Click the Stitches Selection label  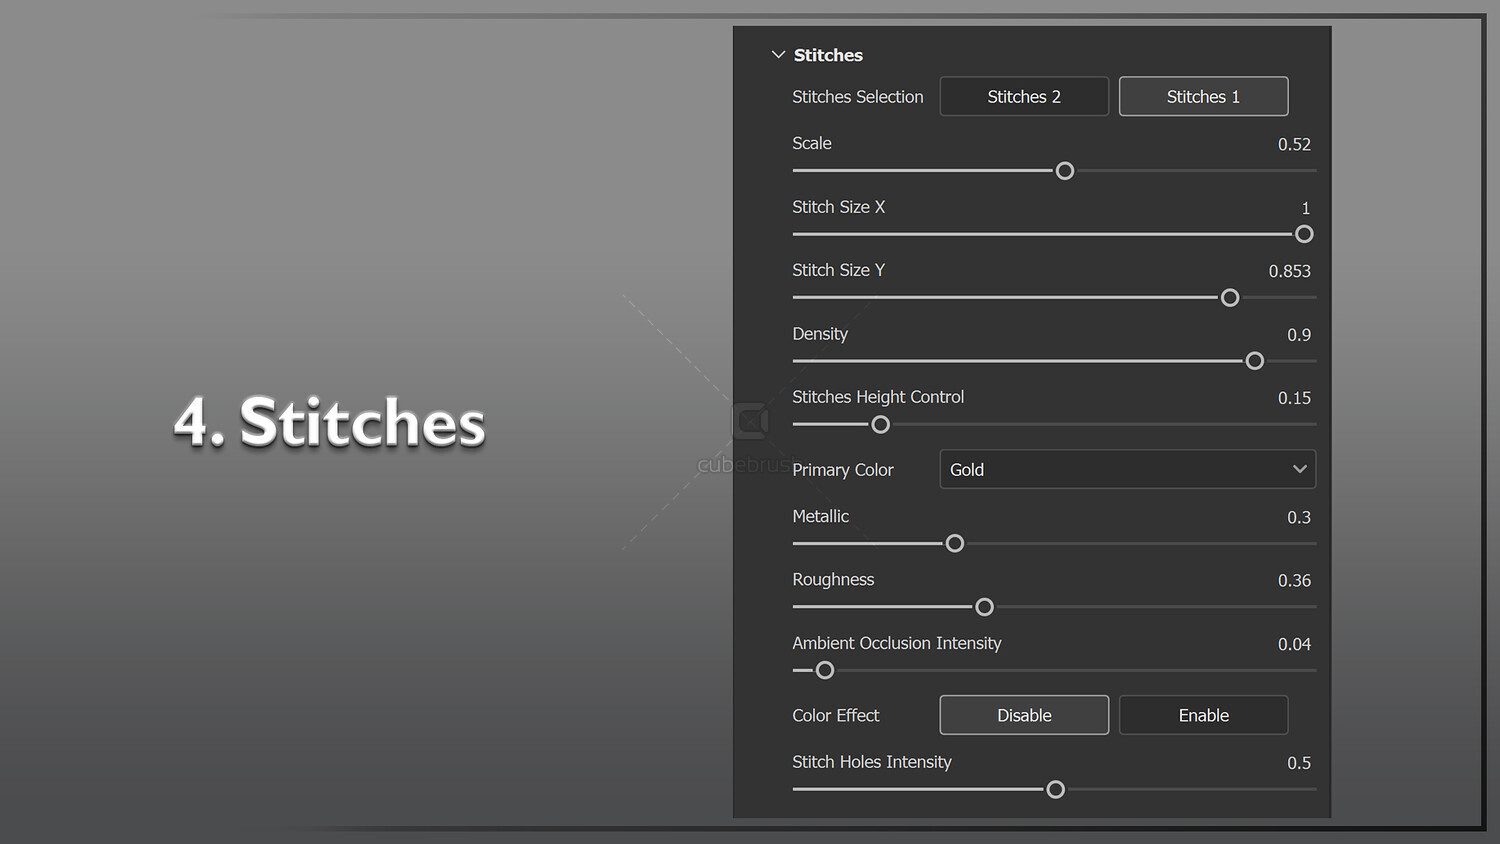pyautogui.click(x=858, y=97)
